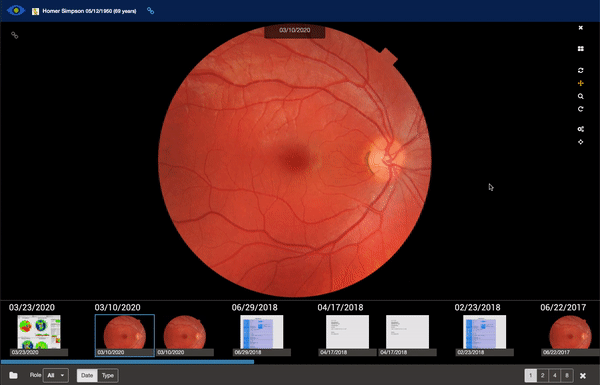Close the image viewer with top X
The image size is (600, 385).
click(580, 28)
